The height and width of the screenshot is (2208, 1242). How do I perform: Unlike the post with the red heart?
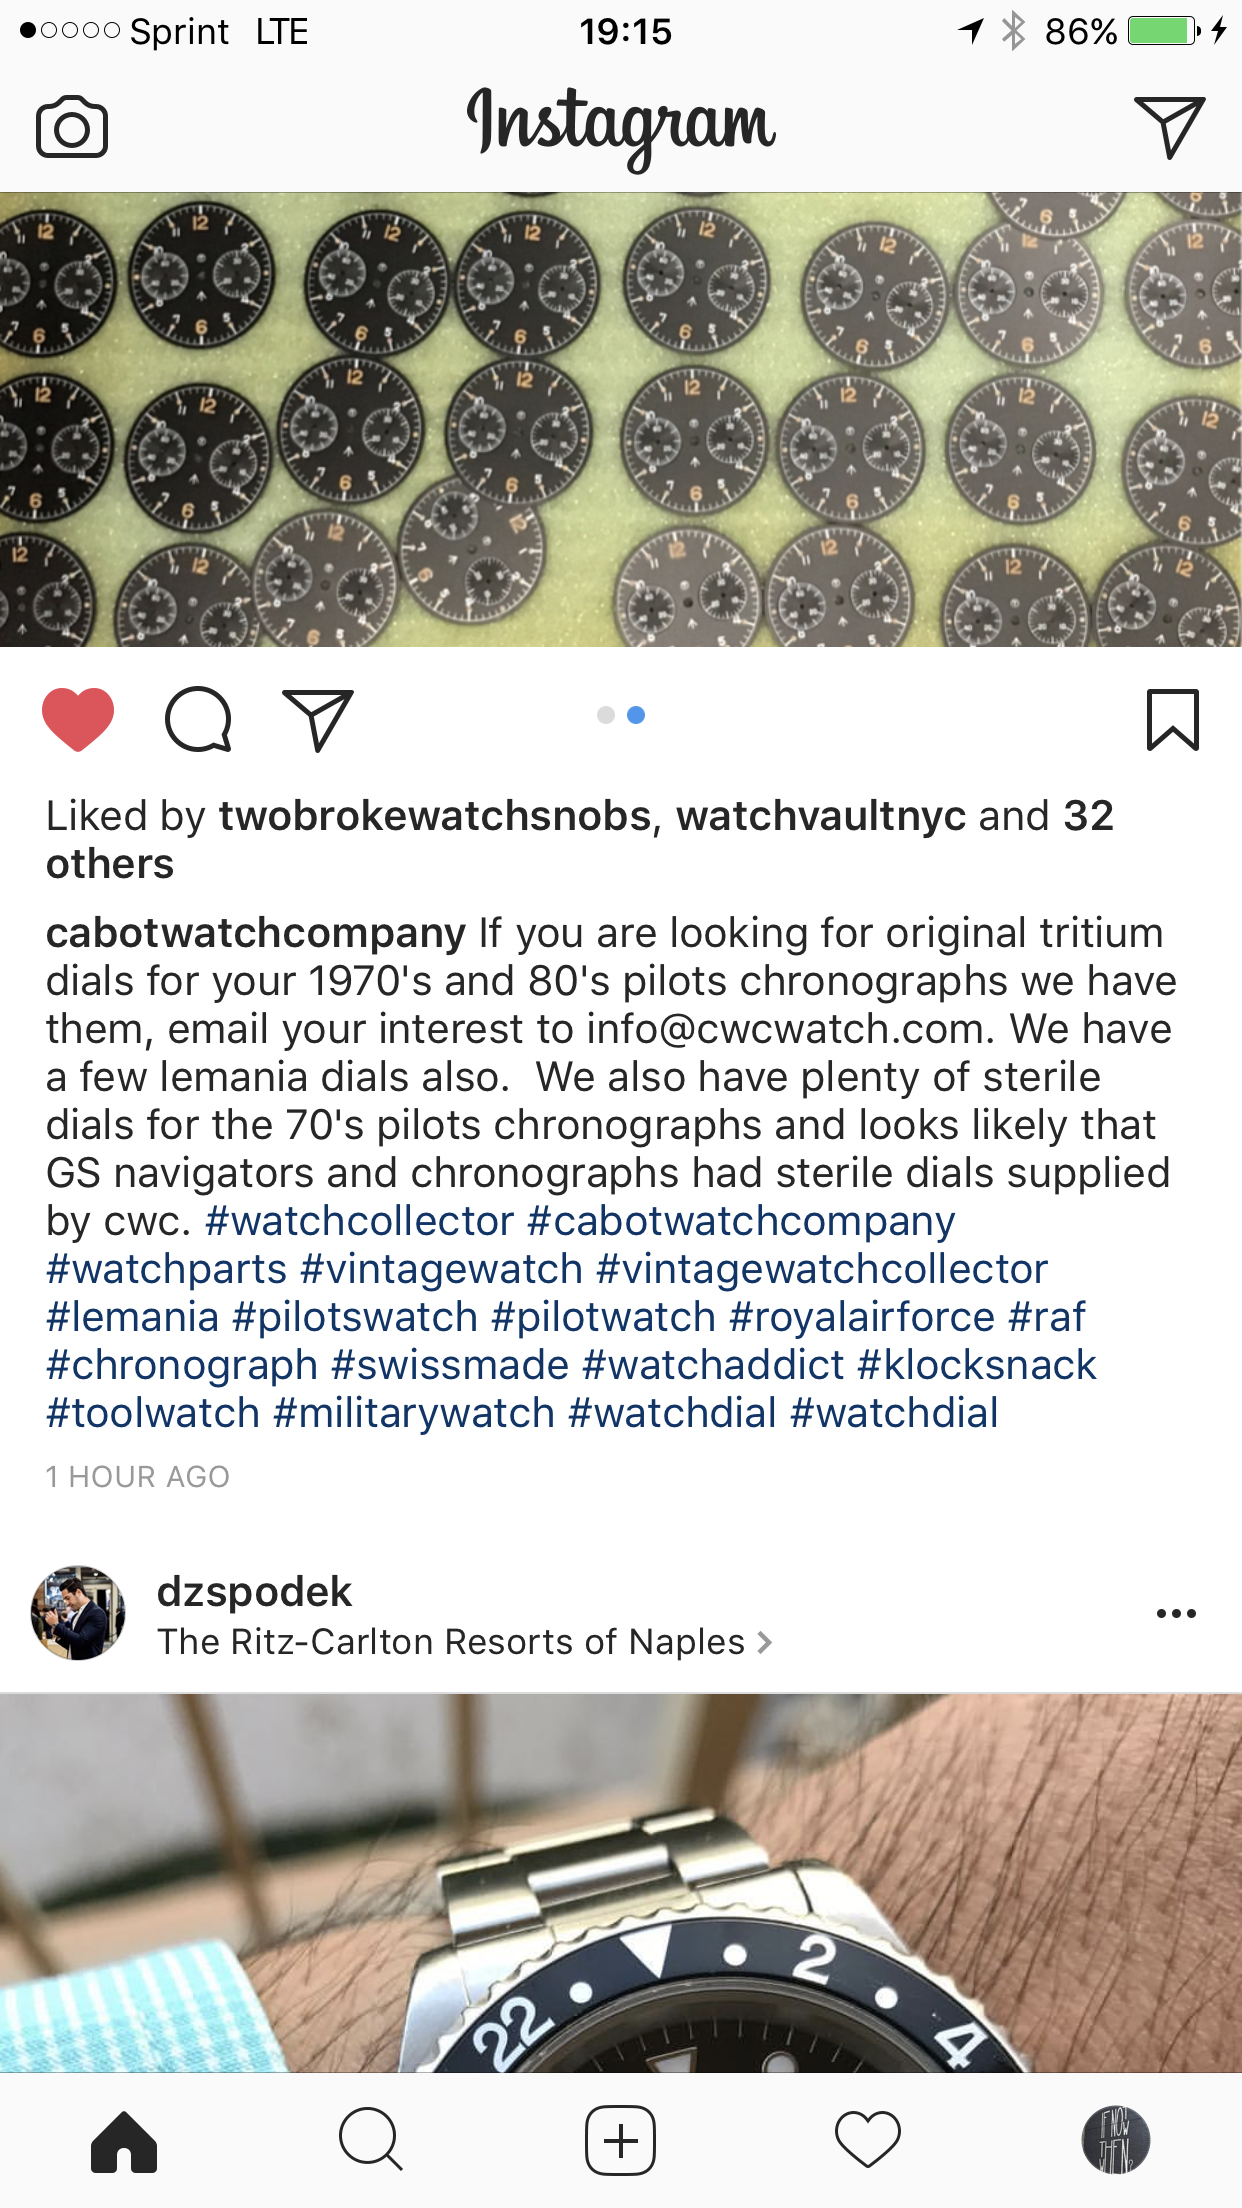point(78,719)
